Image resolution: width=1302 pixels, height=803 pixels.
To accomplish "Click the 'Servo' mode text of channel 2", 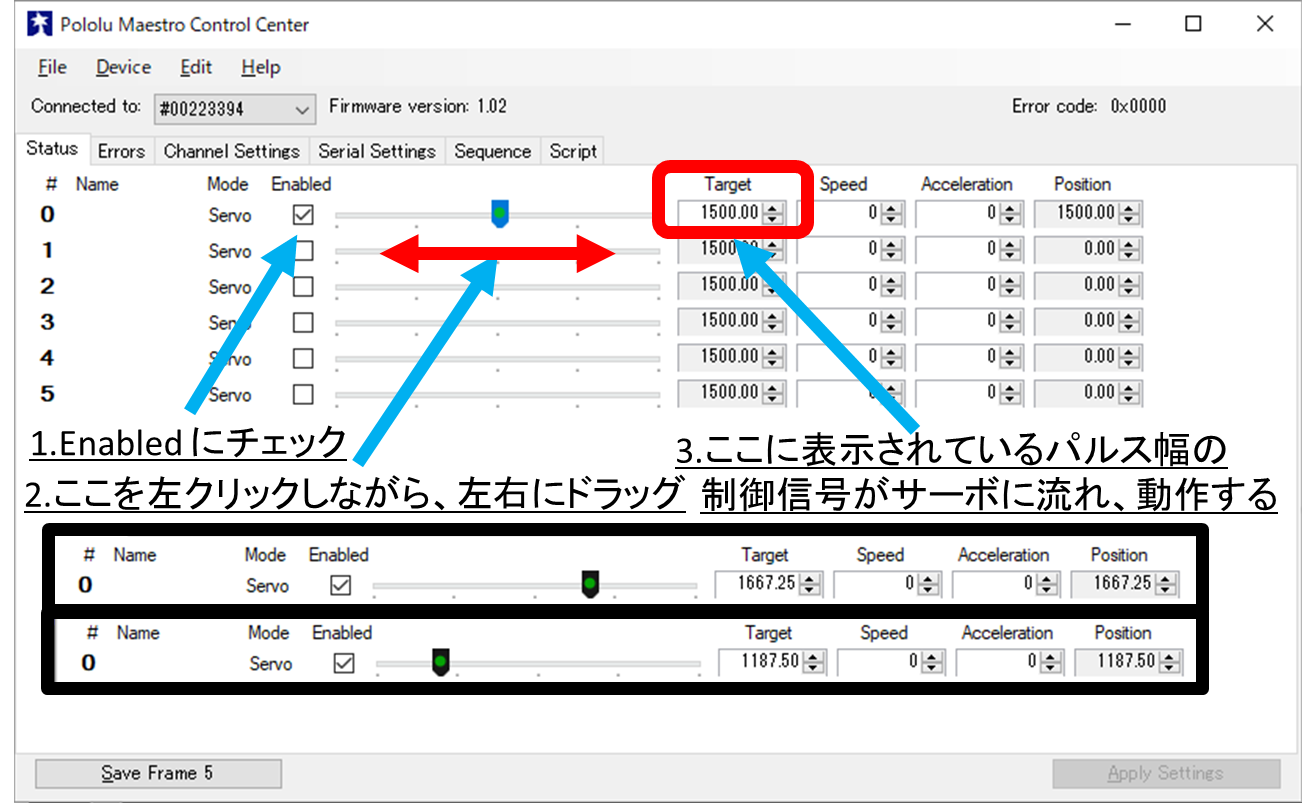I will coord(230,287).
